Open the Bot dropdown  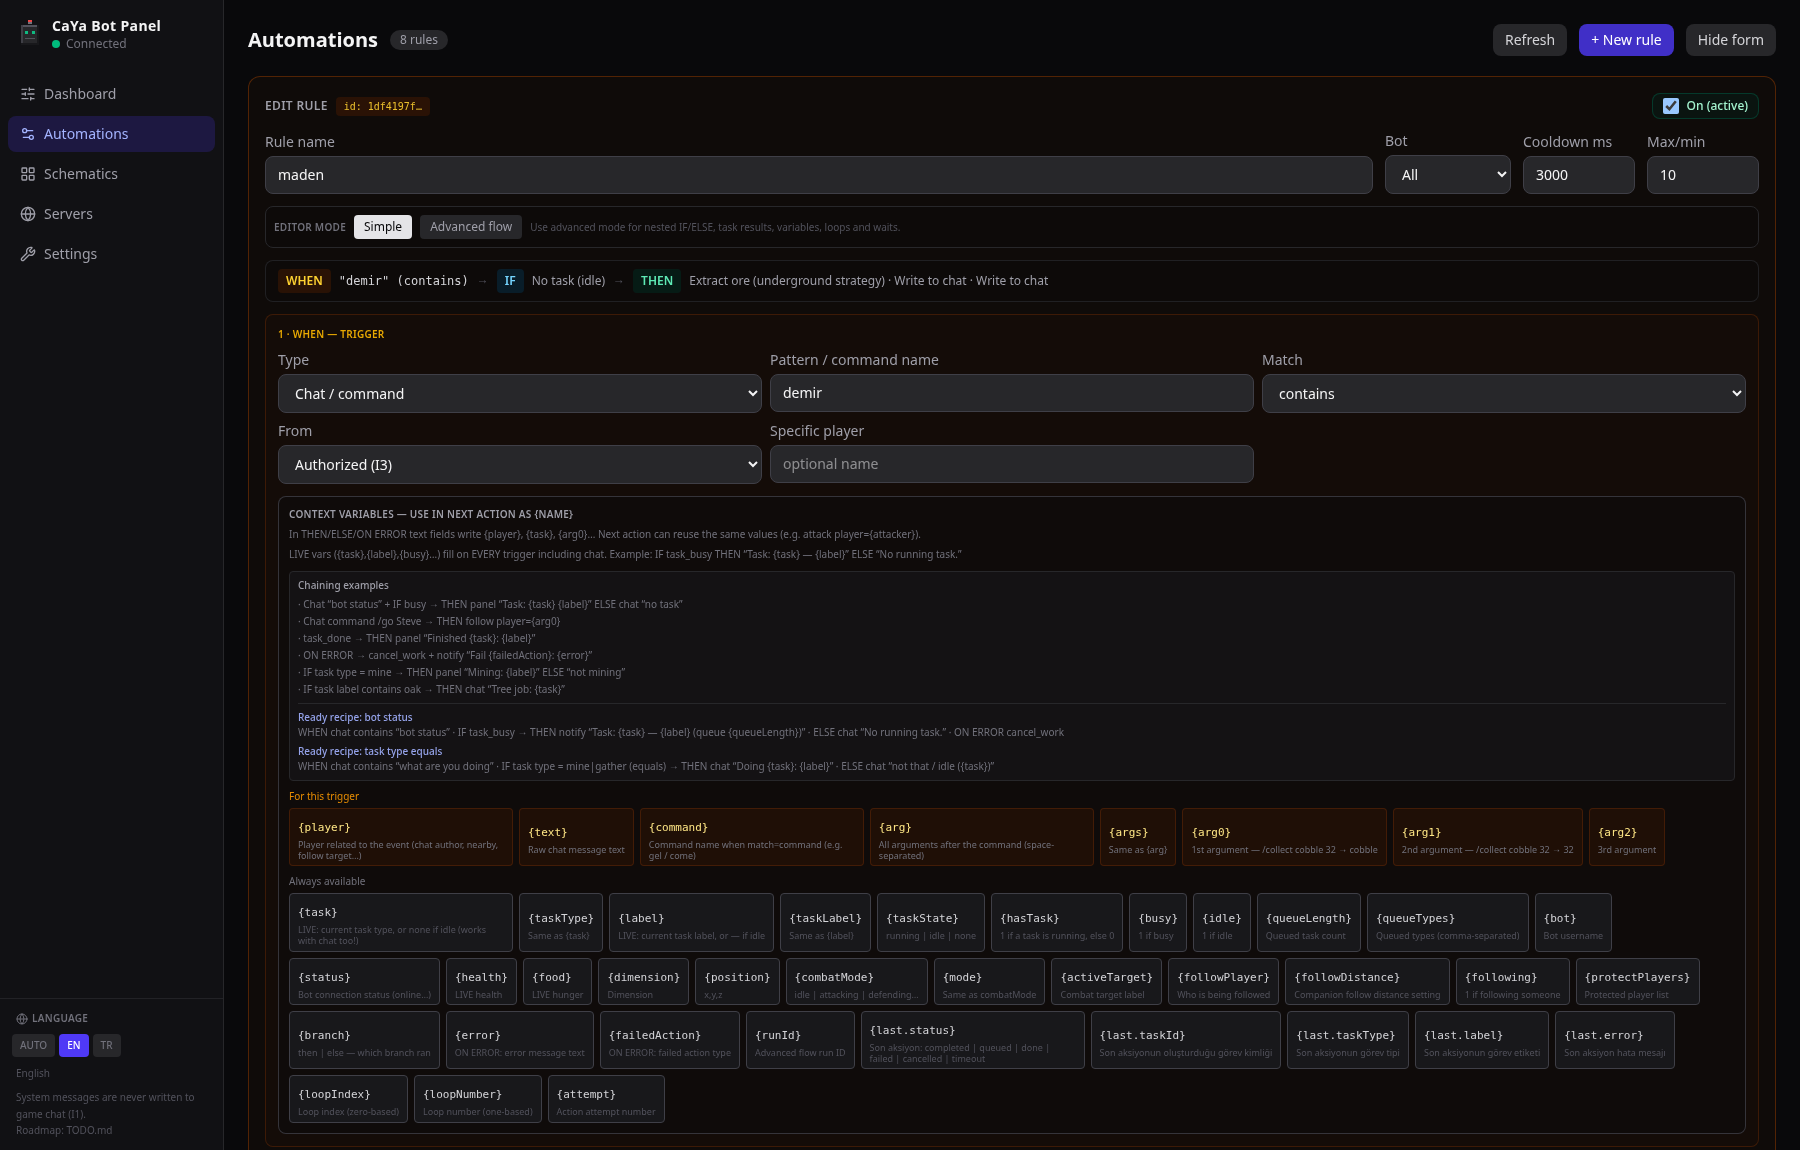(1448, 175)
